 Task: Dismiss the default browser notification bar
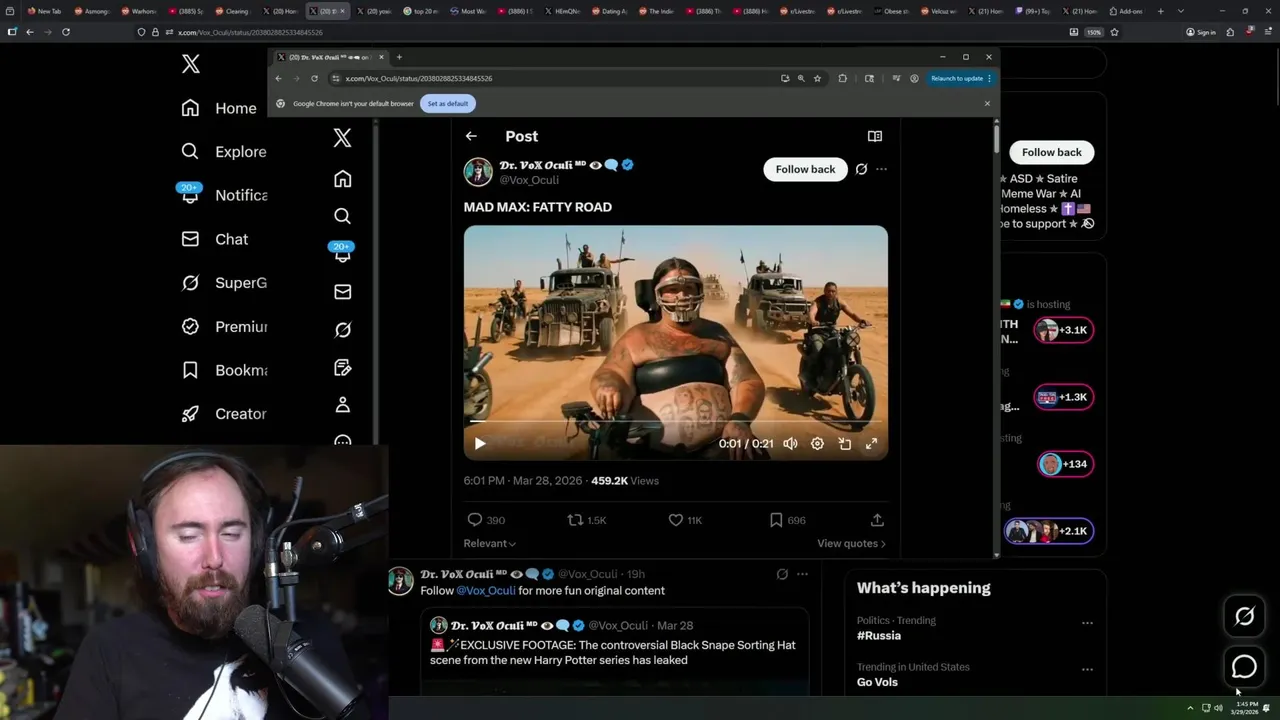pos(987,103)
